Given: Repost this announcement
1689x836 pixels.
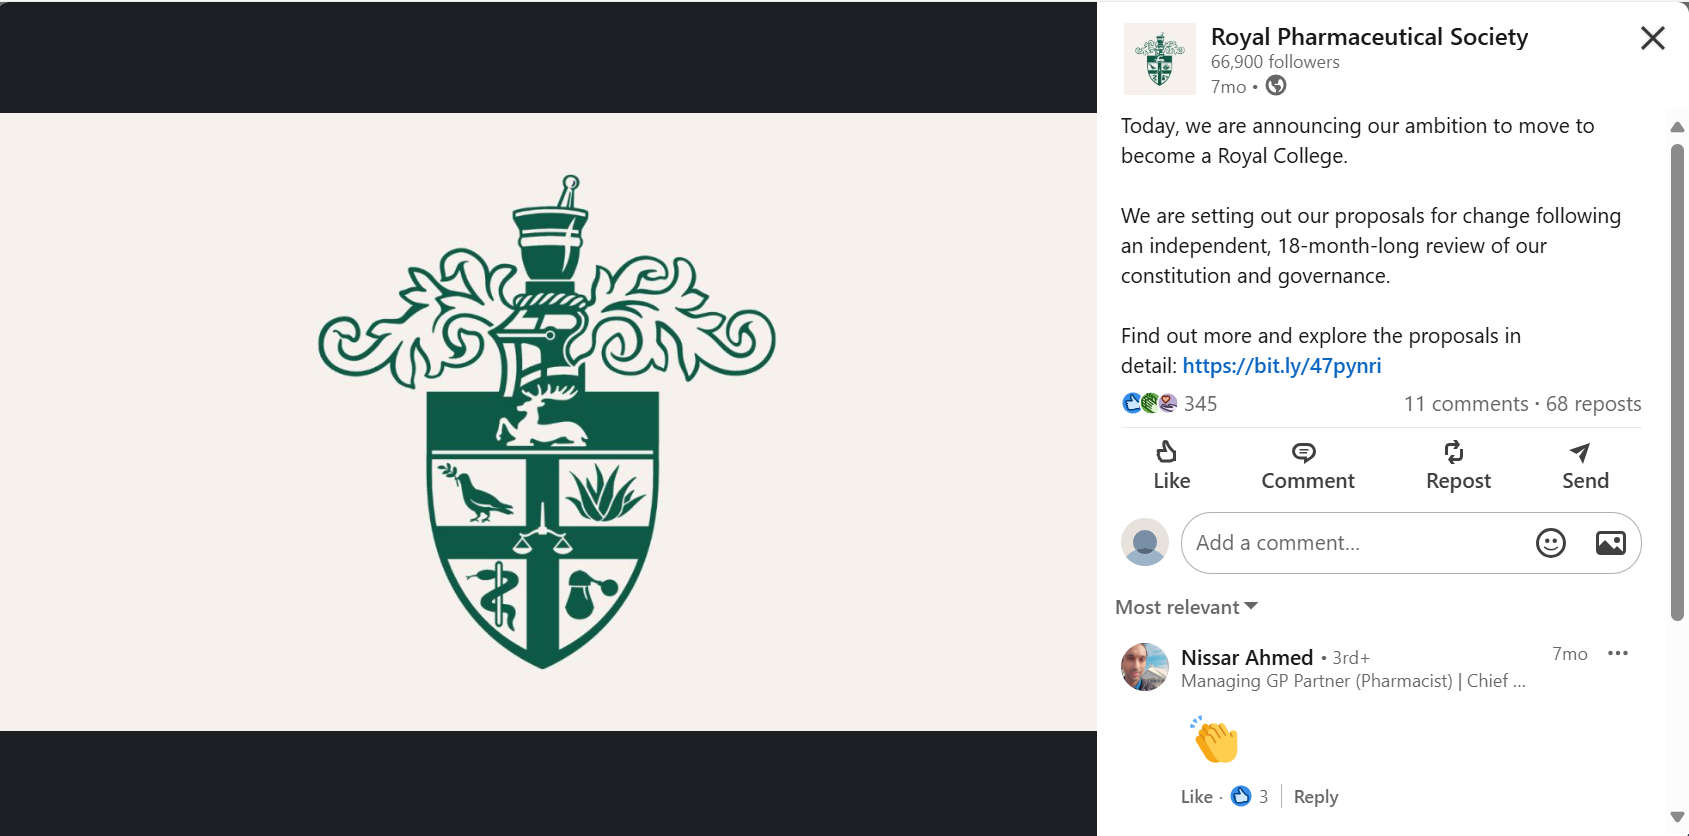Looking at the screenshot, I should [1456, 465].
